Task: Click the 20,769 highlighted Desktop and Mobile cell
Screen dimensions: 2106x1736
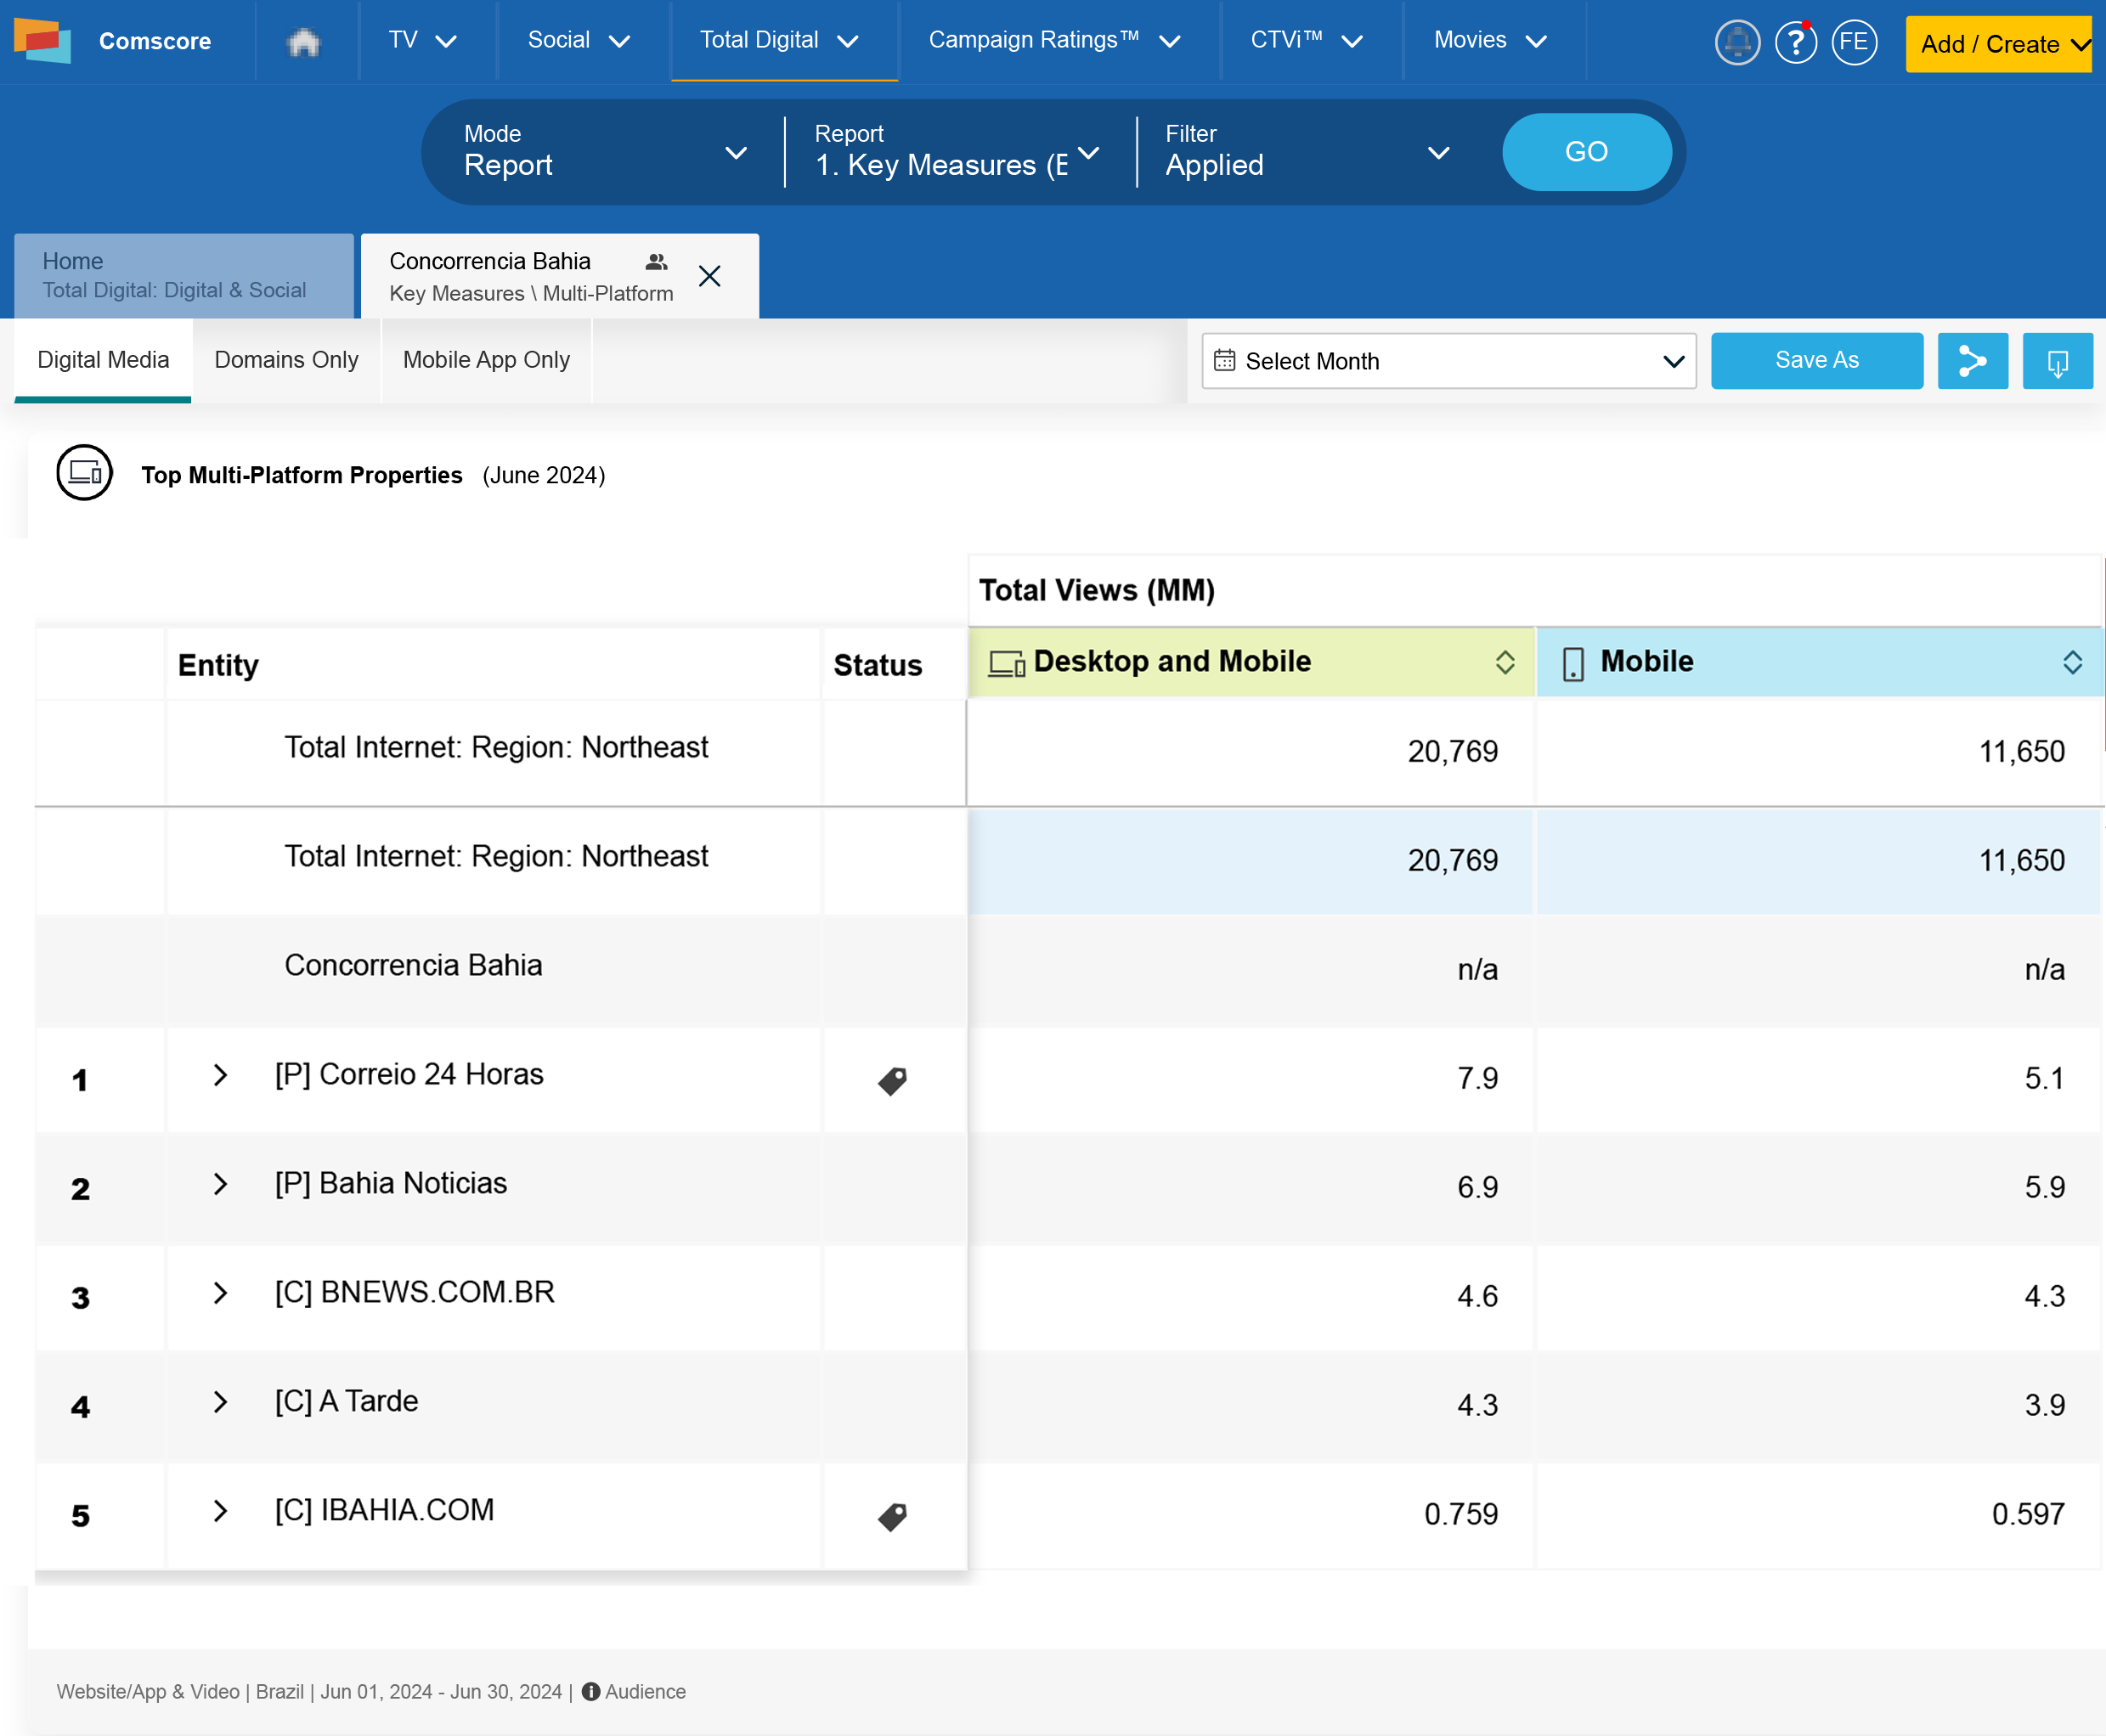Action: [x=1250, y=861]
